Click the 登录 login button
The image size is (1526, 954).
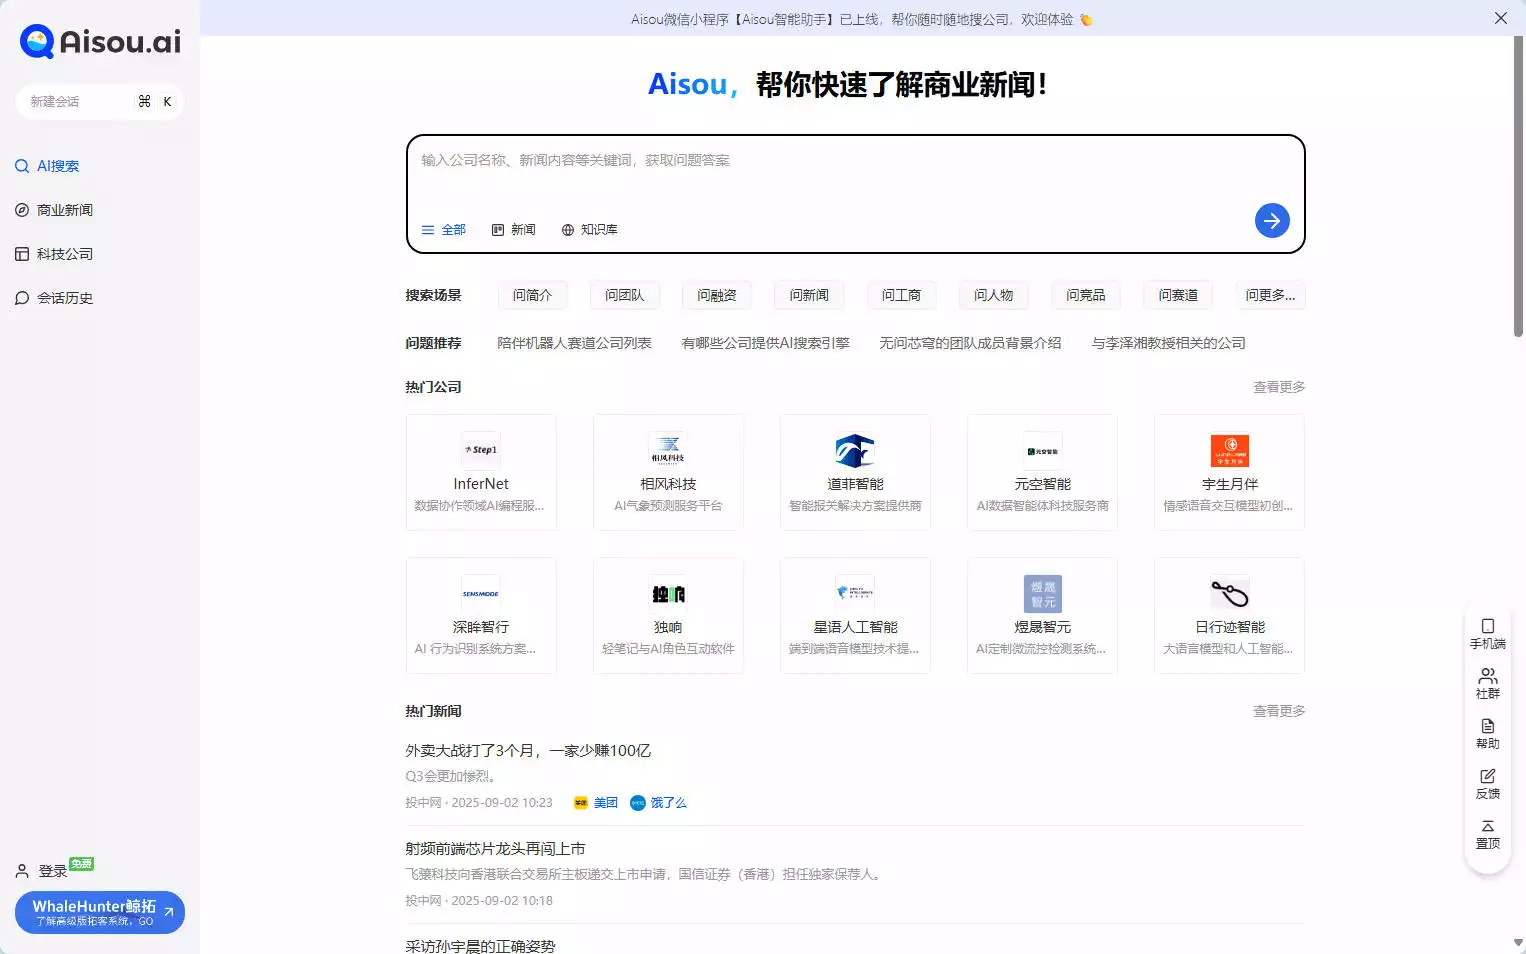click(52, 869)
